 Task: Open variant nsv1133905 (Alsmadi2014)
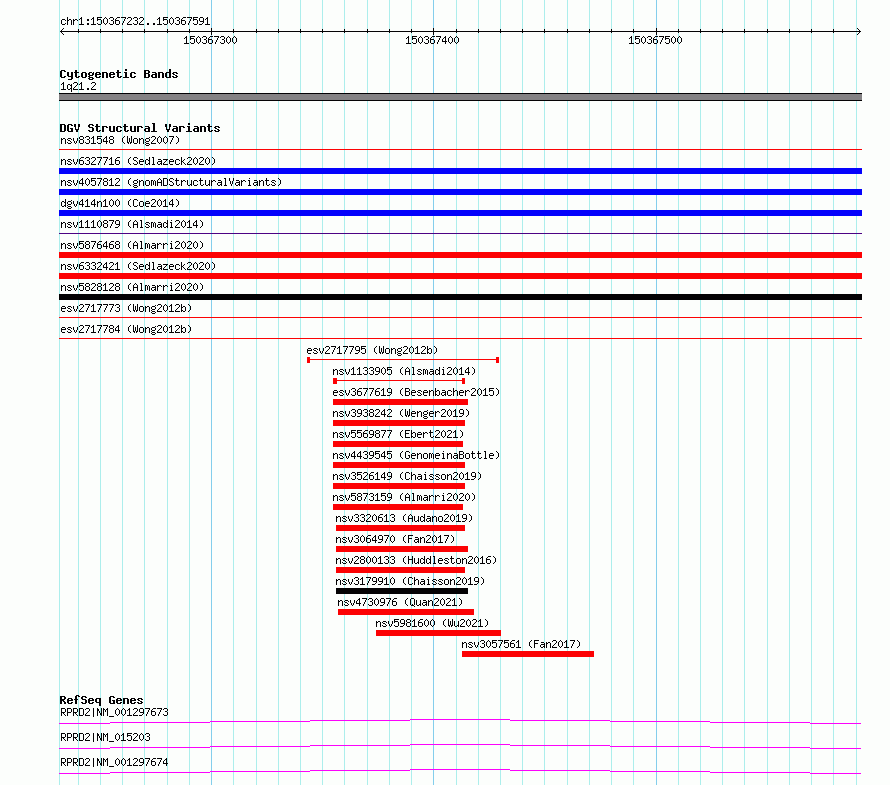404,371
